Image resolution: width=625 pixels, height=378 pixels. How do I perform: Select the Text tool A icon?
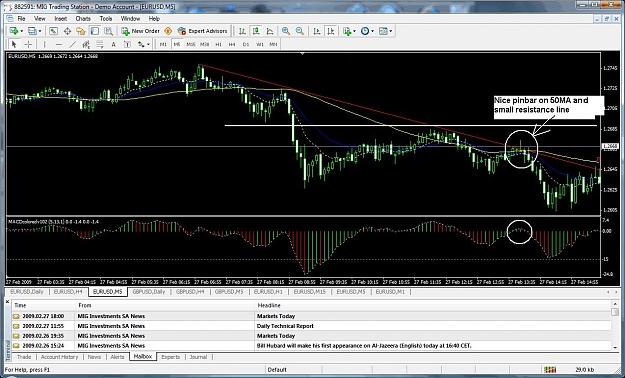click(113, 44)
